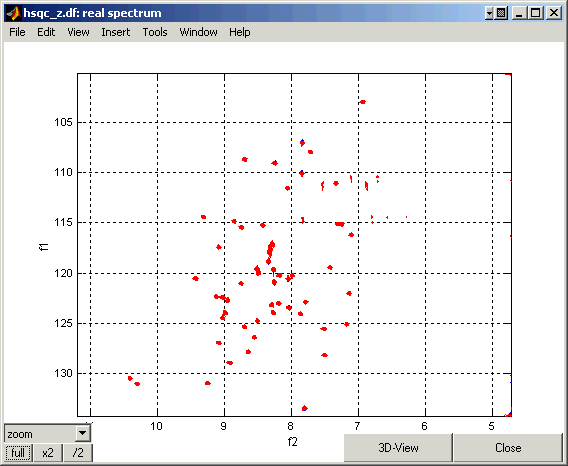This screenshot has height=466, width=568.
Task: Click the Close button at bottom right
Action: [x=508, y=448]
